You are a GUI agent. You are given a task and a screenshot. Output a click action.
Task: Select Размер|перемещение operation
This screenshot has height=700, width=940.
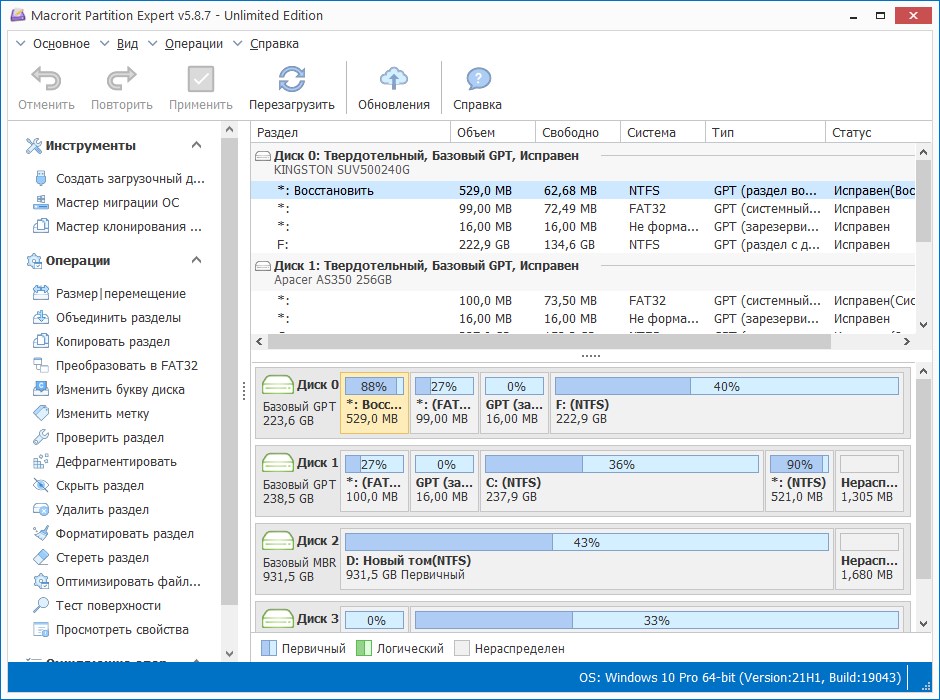(120, 294)
